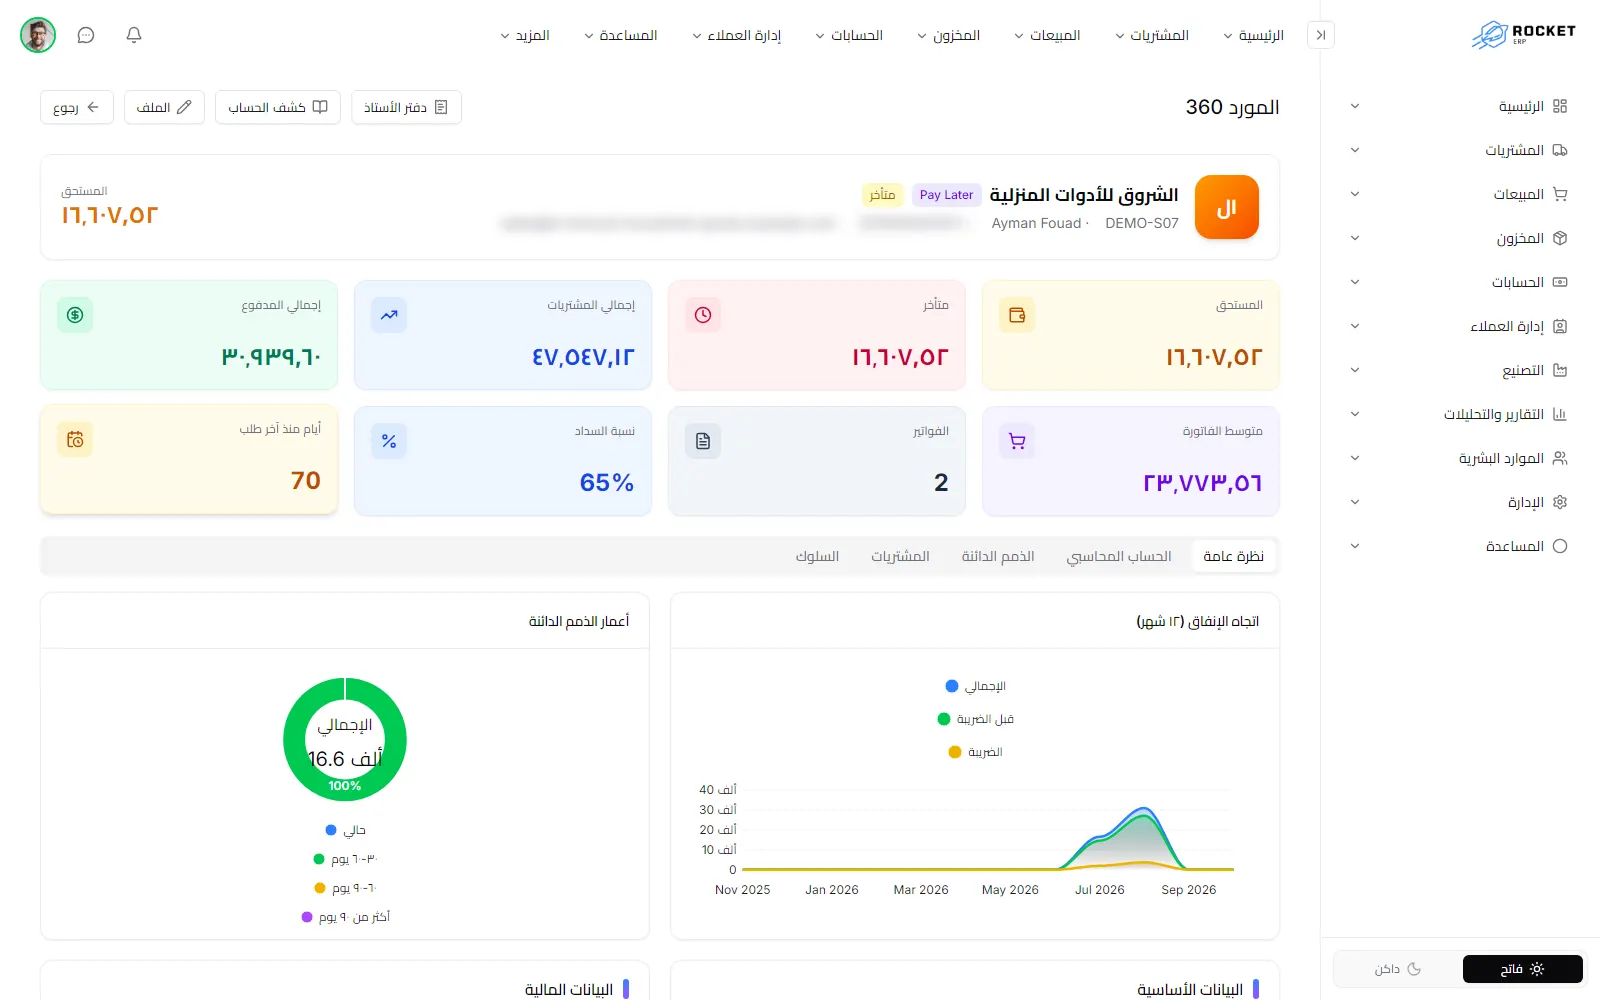Click the الرئيسية dashboard icon in sidebar
The width and height of the screenshot is (1600, 1000).
coord(1560,106)
